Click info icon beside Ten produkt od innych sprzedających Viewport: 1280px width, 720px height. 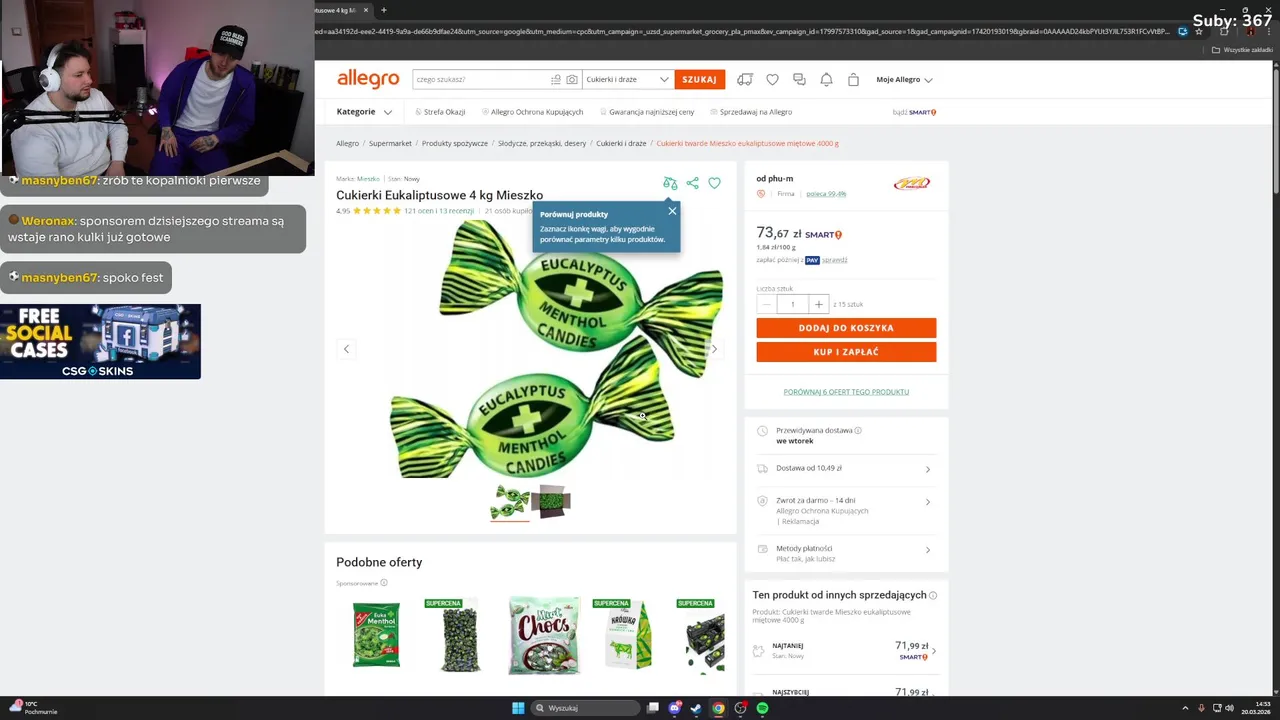point(933,595)
